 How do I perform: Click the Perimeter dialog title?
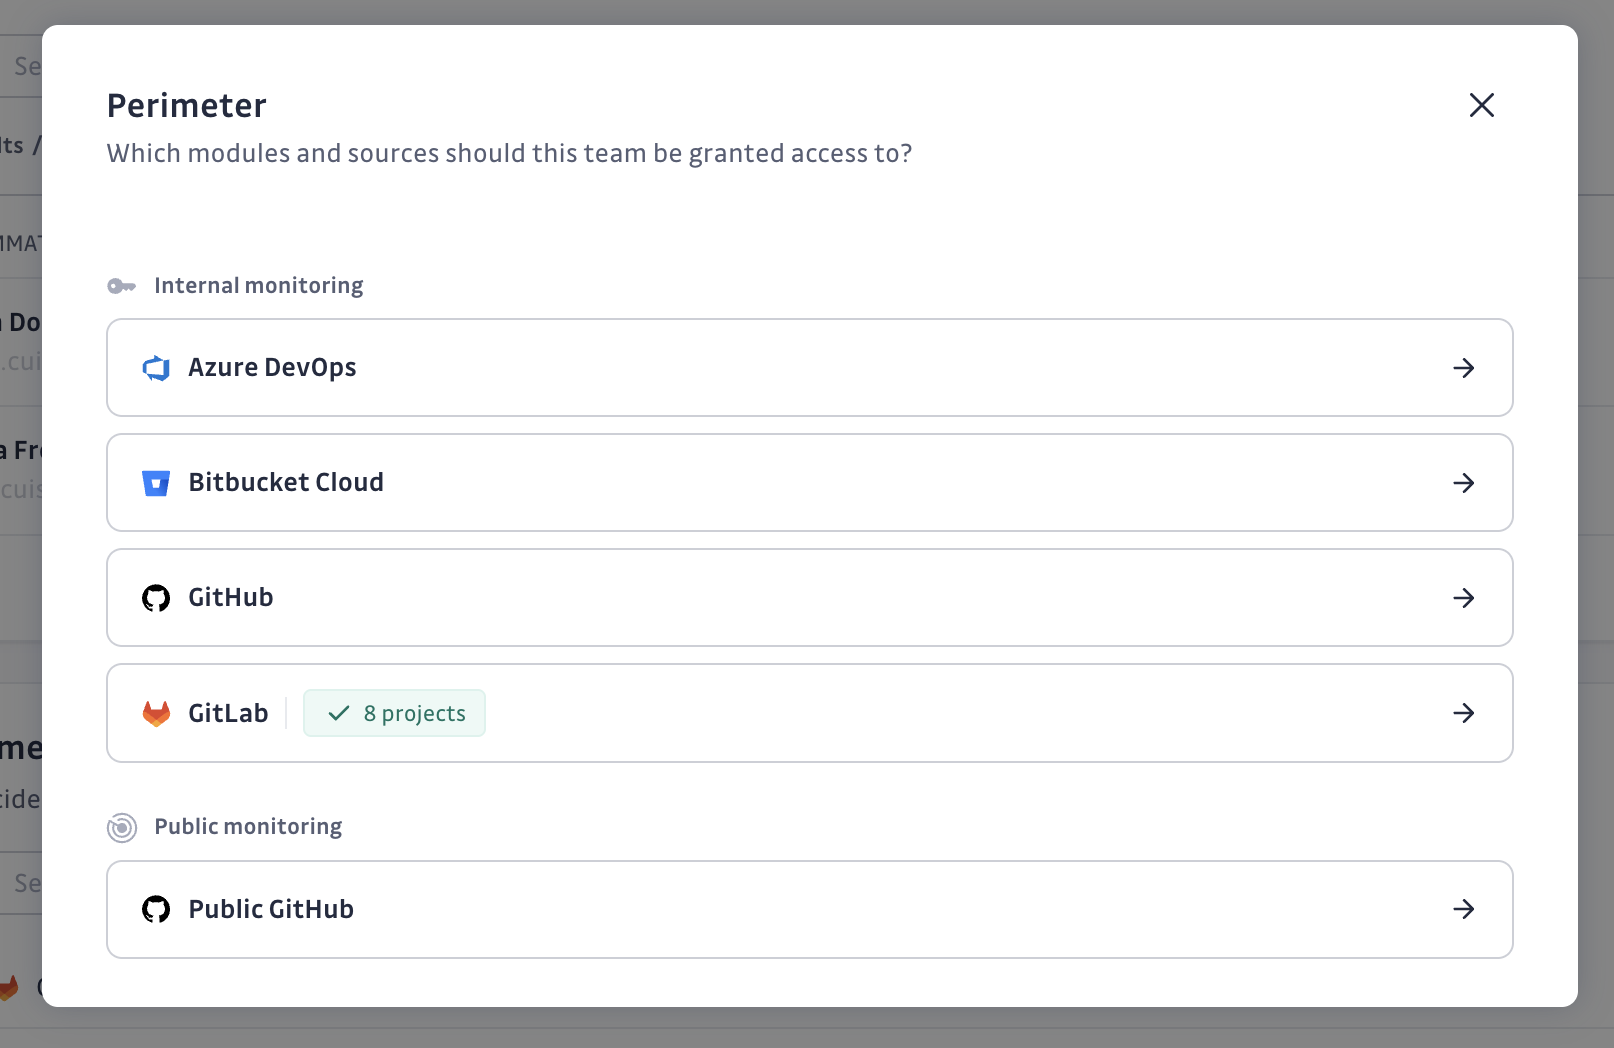[x=187, y=106]
